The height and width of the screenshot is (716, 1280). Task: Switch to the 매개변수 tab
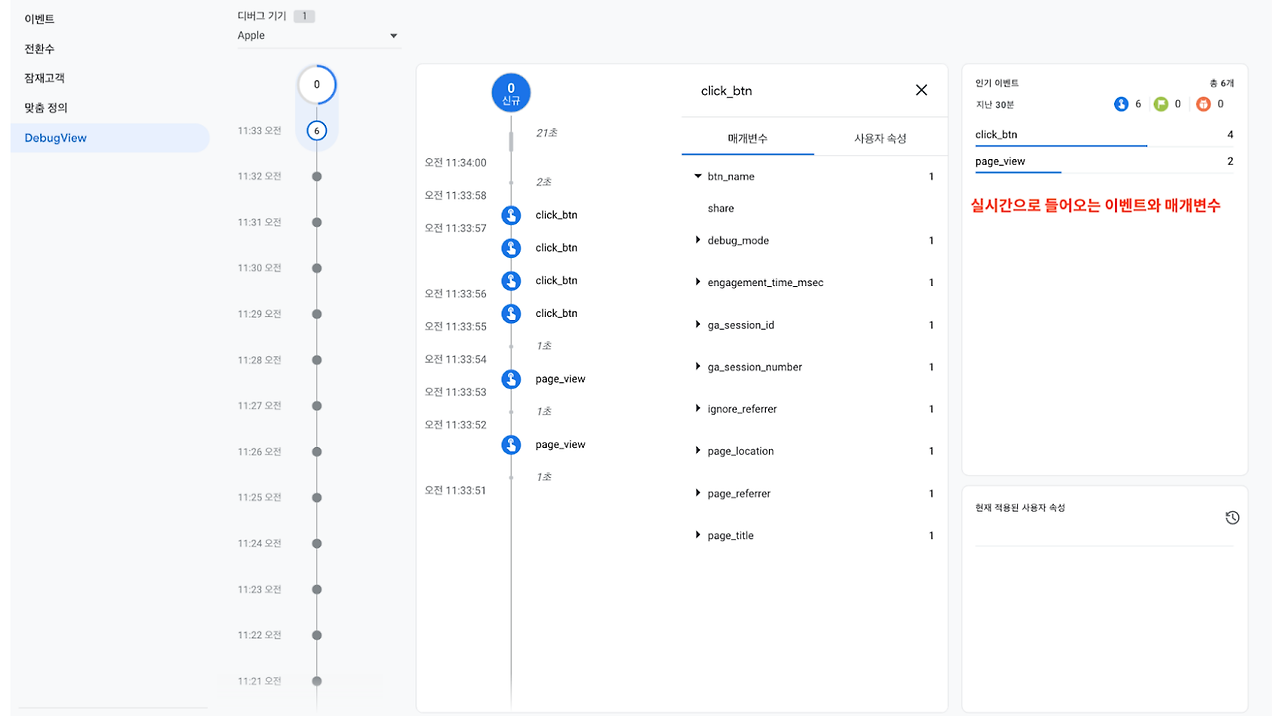(748, 138)
